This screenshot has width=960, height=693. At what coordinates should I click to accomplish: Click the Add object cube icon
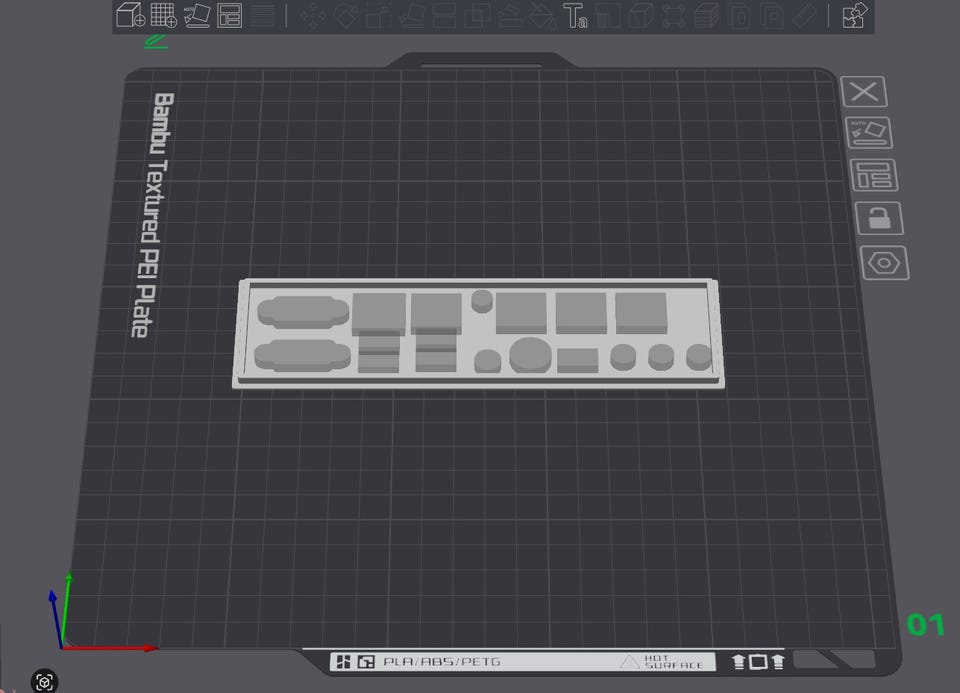point(130,15)
